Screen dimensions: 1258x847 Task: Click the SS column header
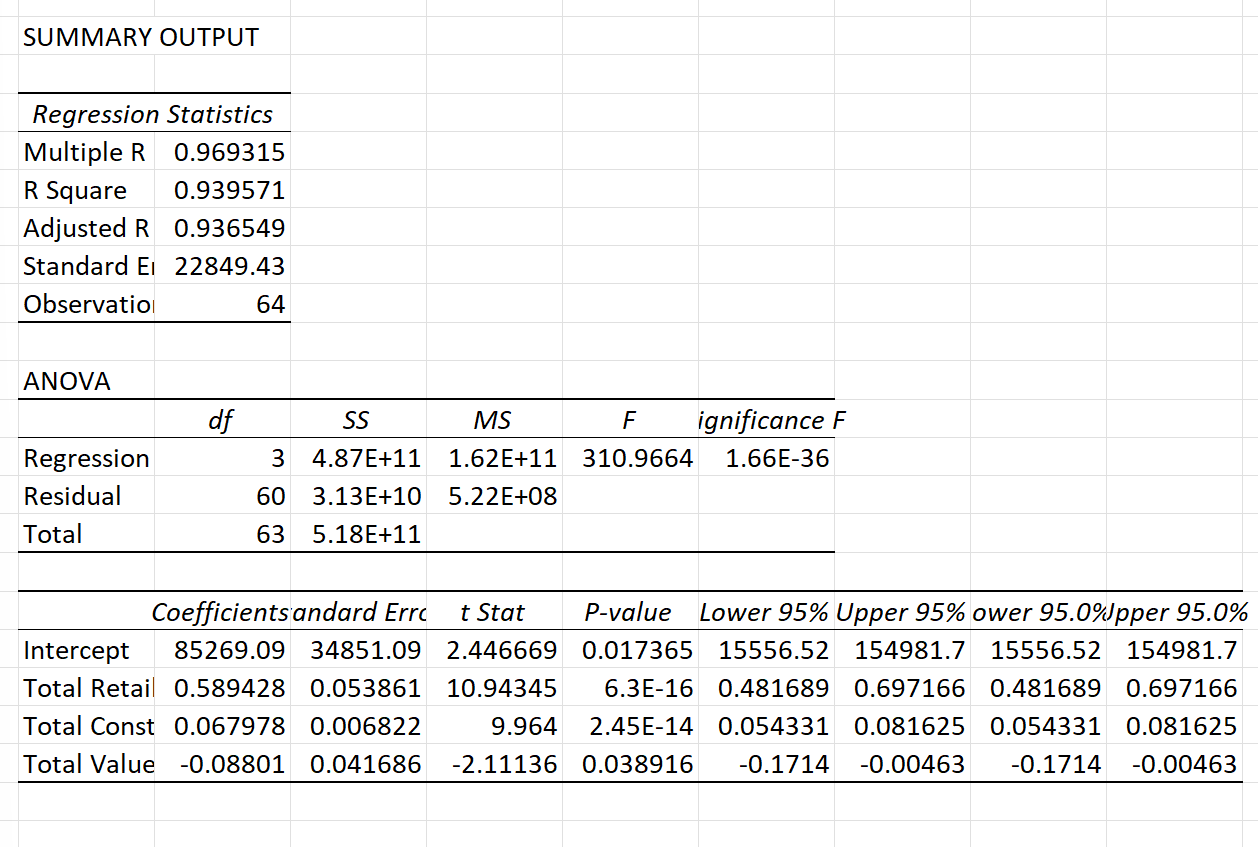point(358,421)
